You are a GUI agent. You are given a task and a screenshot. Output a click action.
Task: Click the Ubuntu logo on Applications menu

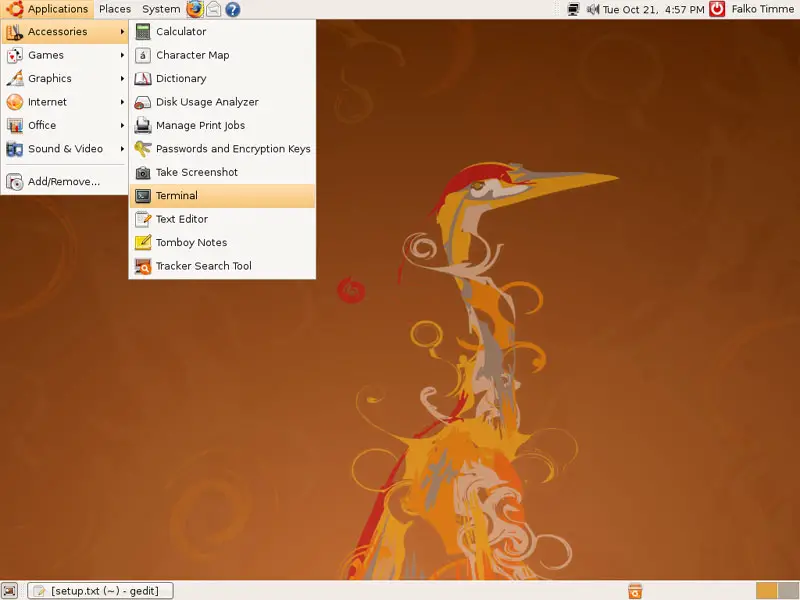click(14, 9)
